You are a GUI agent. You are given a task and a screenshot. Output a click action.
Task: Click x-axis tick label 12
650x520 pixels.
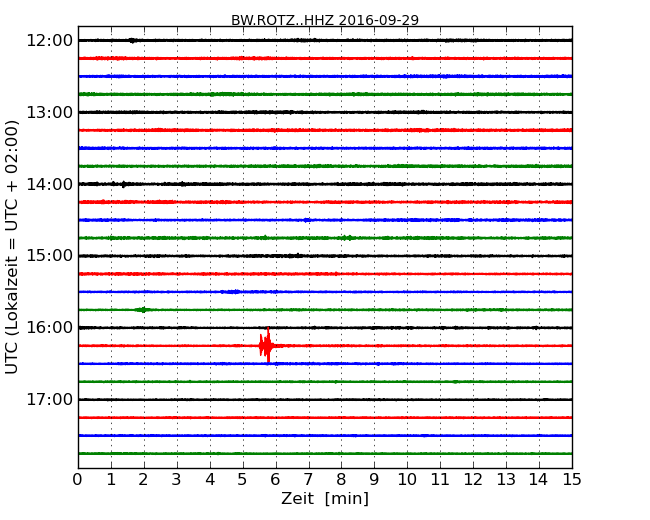click(473, 480)
